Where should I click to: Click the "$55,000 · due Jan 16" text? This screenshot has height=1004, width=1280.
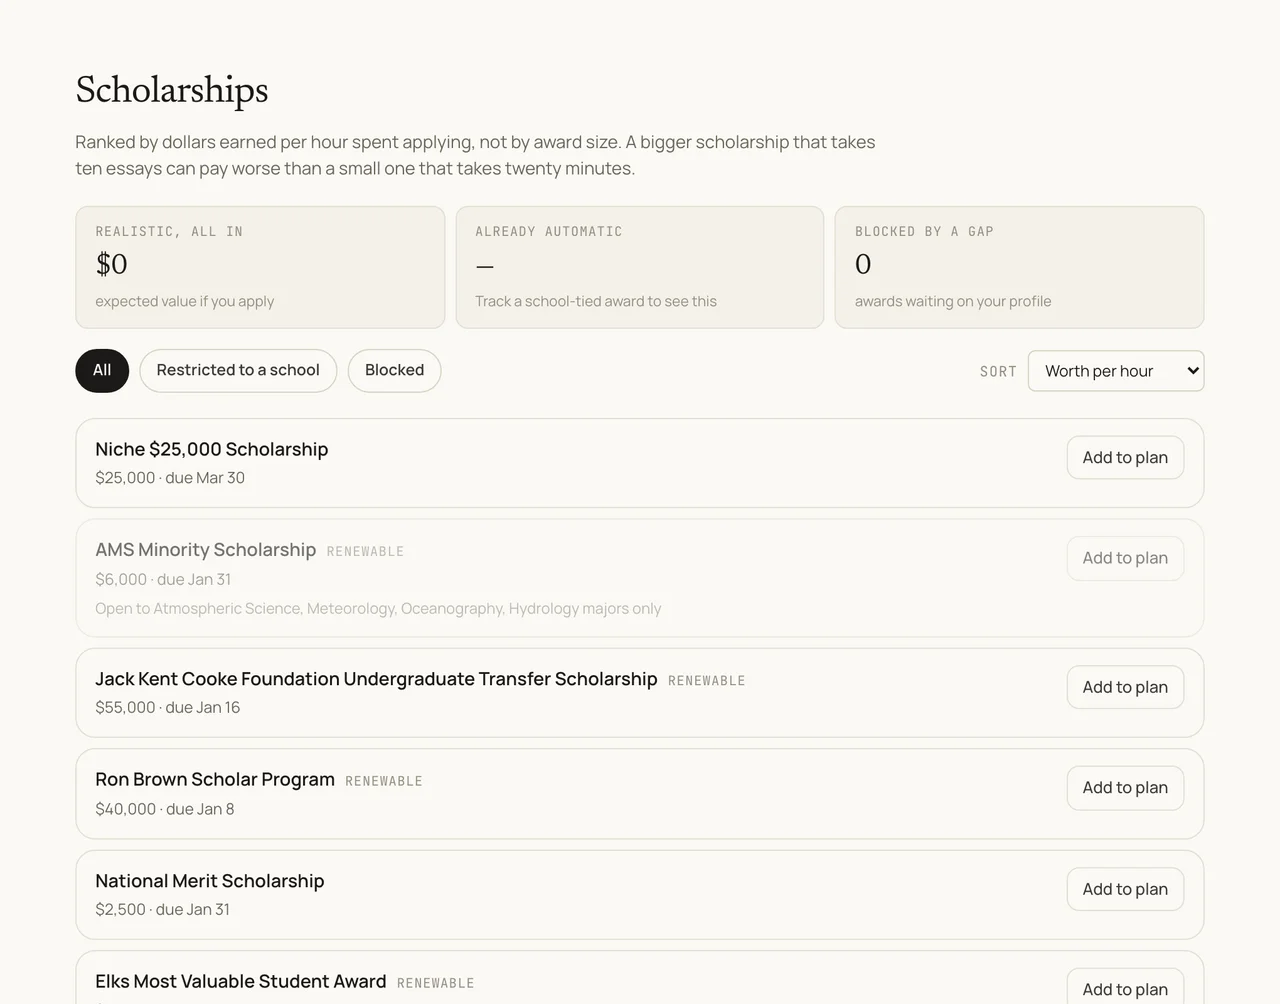tap(168, 707)
